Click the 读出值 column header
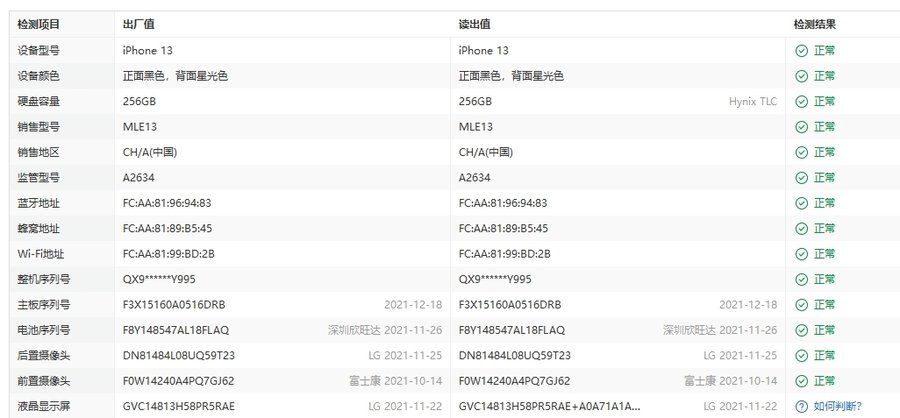This screenshot has height=418, width=900. 474,25
